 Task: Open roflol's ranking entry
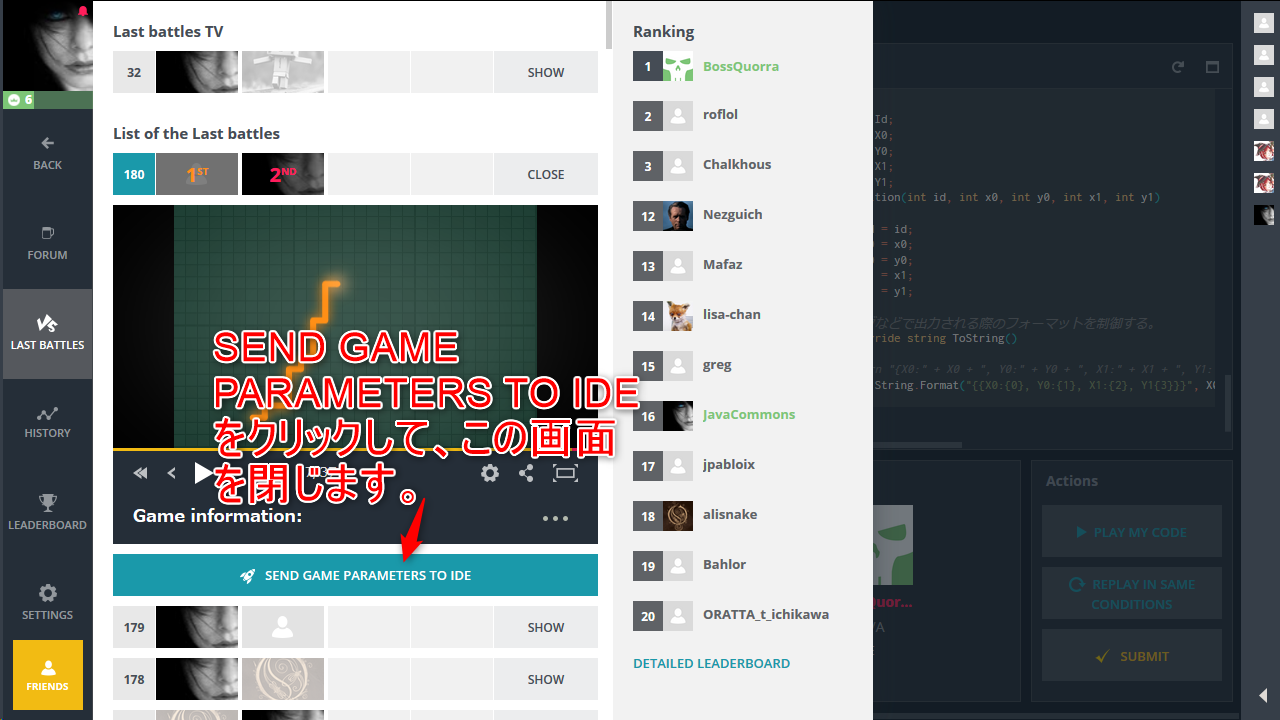click(720, 114)
